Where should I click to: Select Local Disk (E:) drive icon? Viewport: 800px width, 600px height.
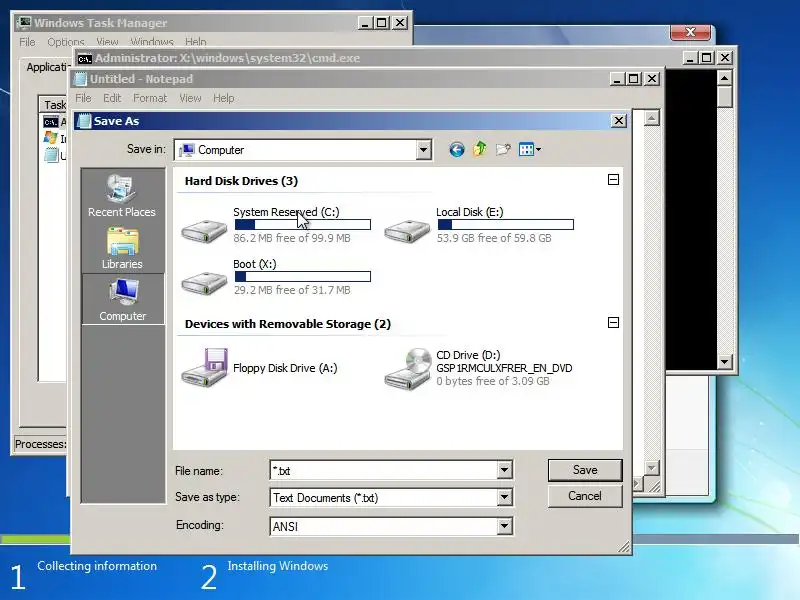(407, 231)
